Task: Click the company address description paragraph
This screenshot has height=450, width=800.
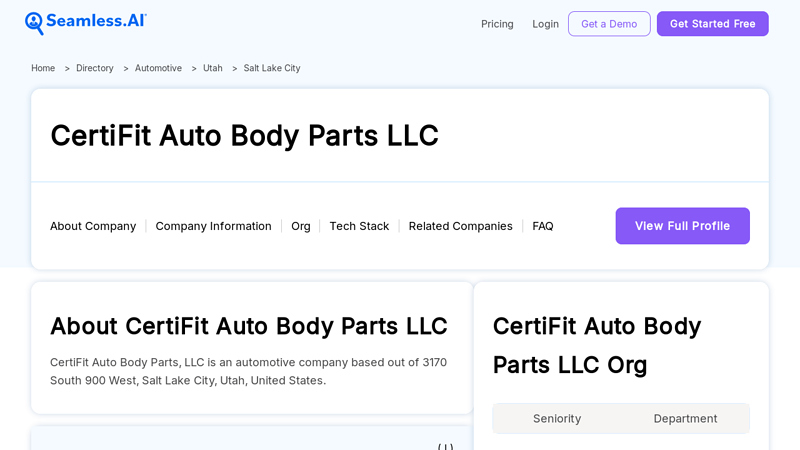Action: tap(248, 371)
